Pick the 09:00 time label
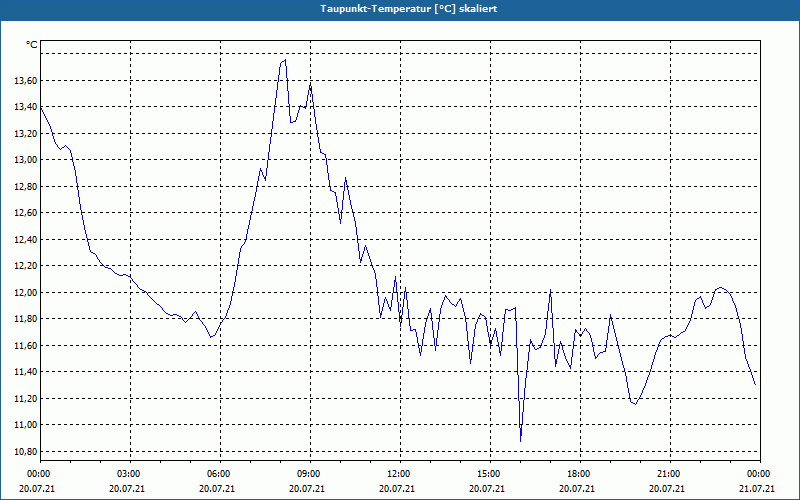This screenshot has width=800, height=500. (310, 474)
